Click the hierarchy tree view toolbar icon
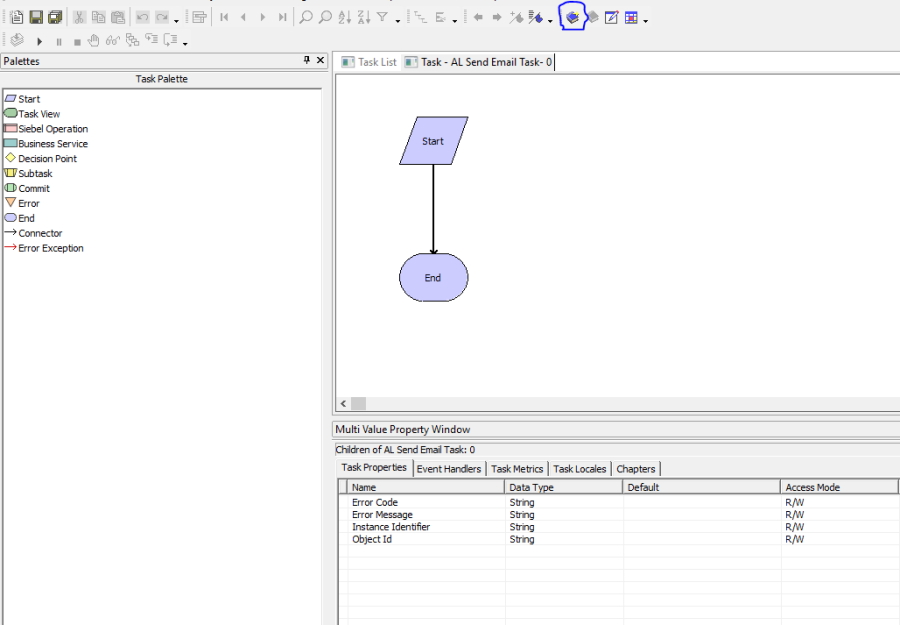Image resolution: width=900 pixels, height=625 pixels. [x=421, y=18]
